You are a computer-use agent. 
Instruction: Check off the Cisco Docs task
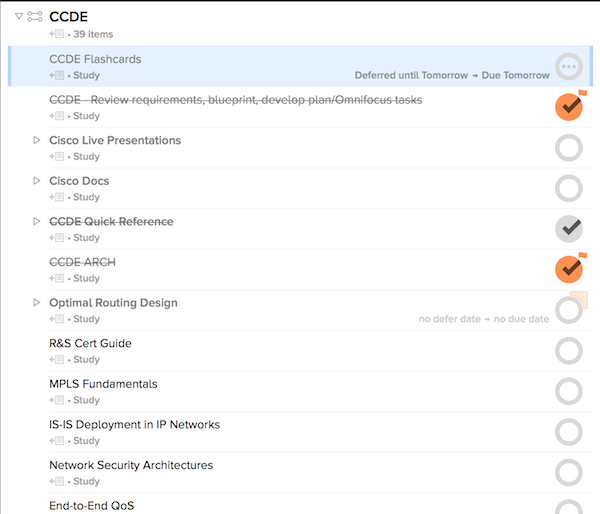[569, 188]
